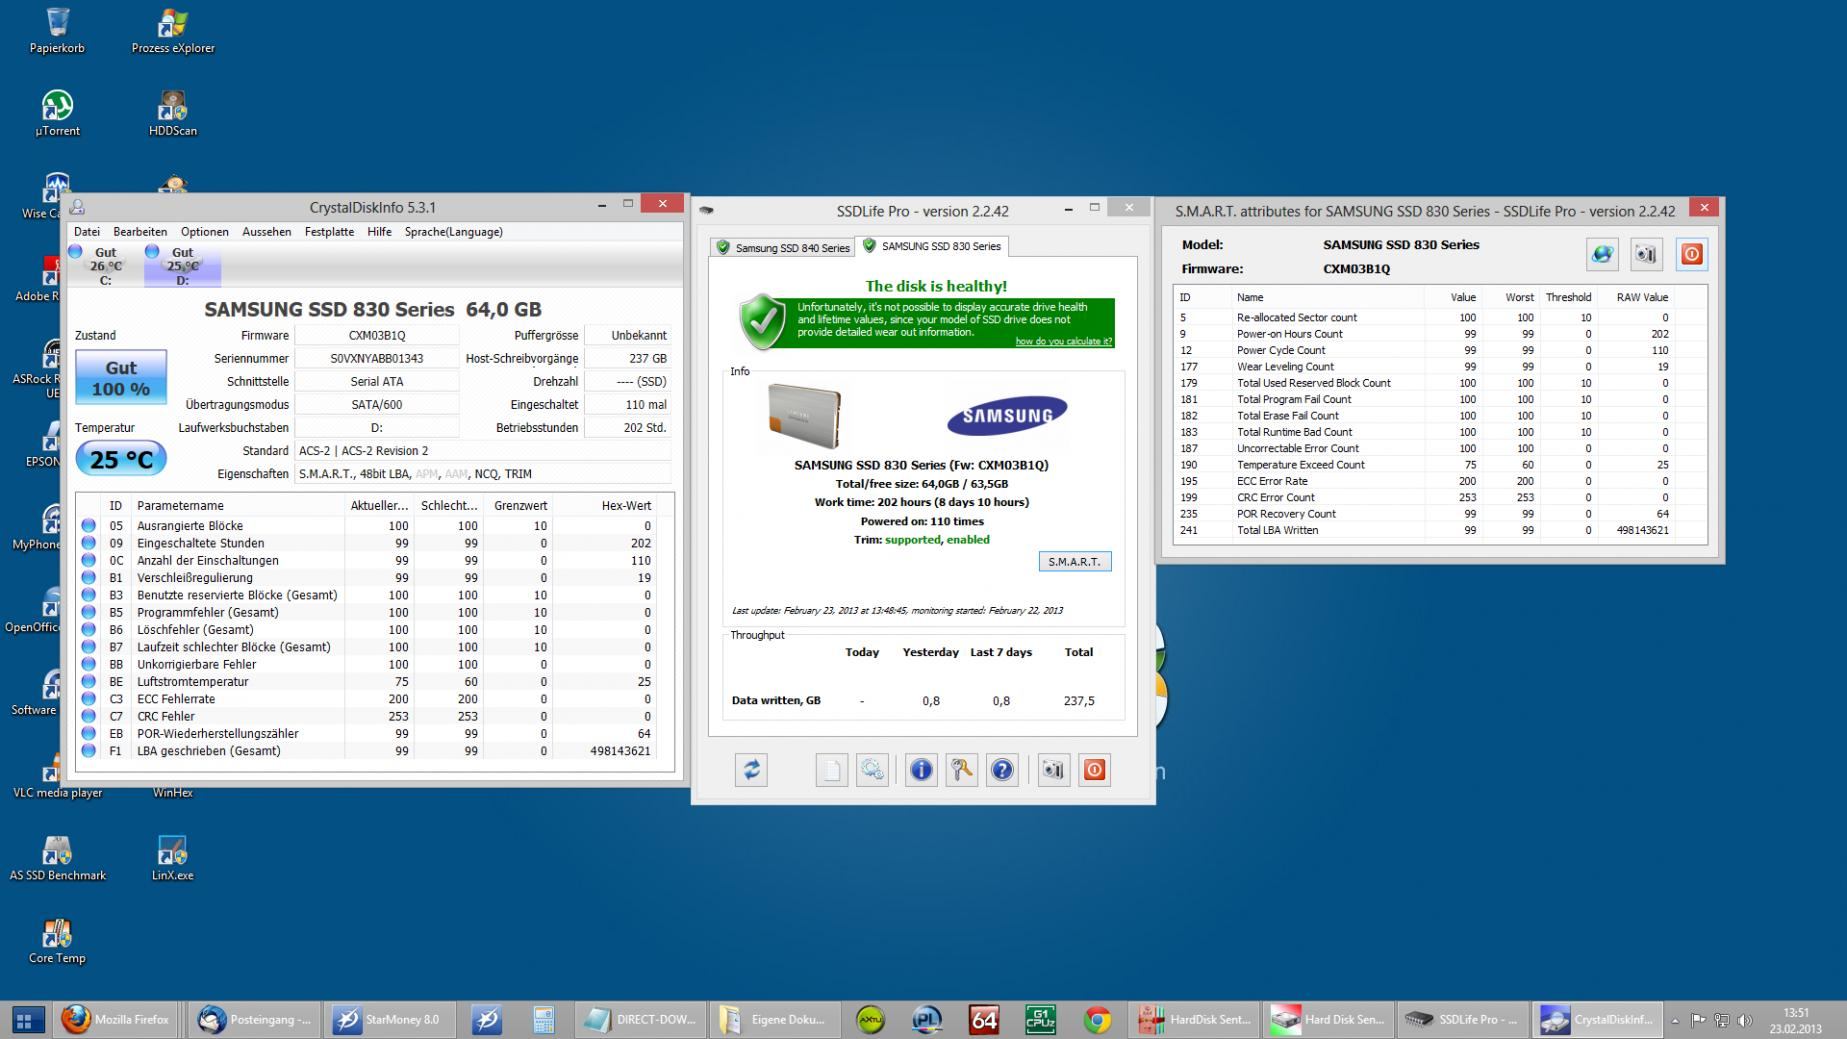1847x1039 pixels.
Task: Open Sprache(Language) menu
Action: coord(454,231)
